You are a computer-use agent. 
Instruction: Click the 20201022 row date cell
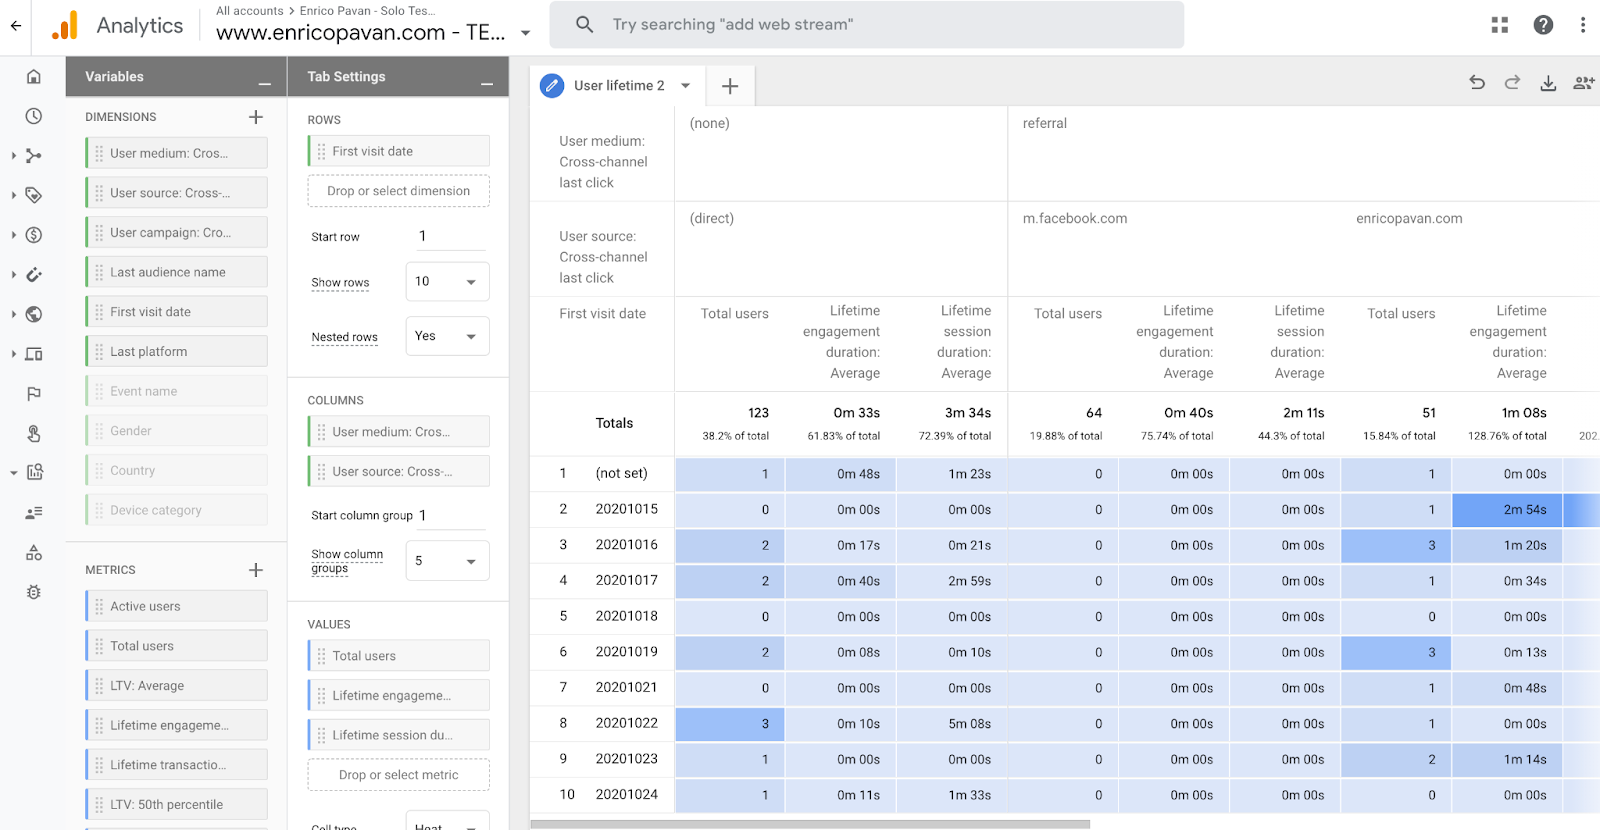click(627, 723)
